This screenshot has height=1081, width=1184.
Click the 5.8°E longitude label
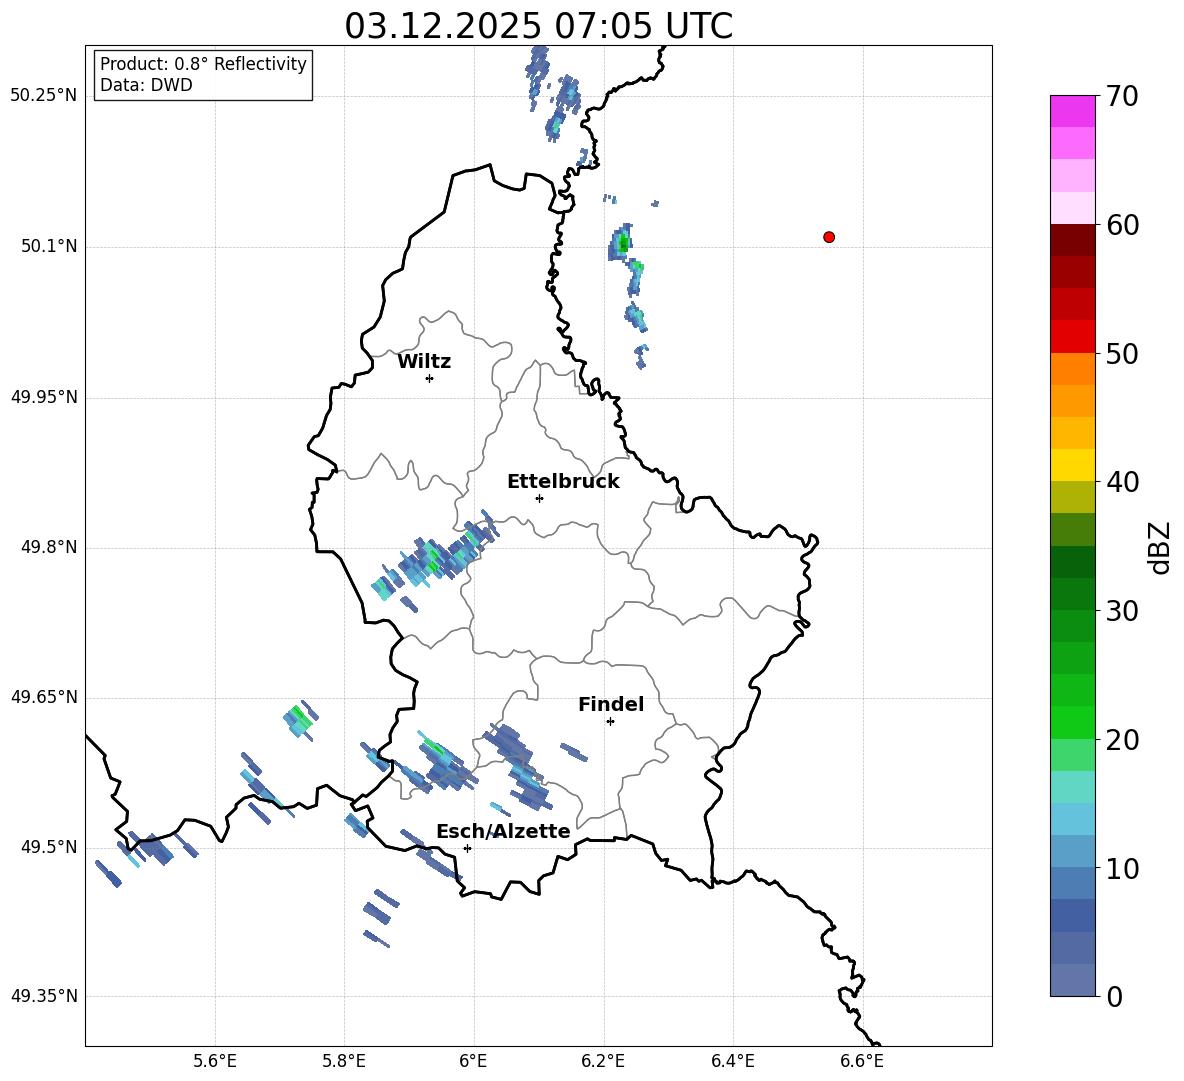click(344, 1061)
